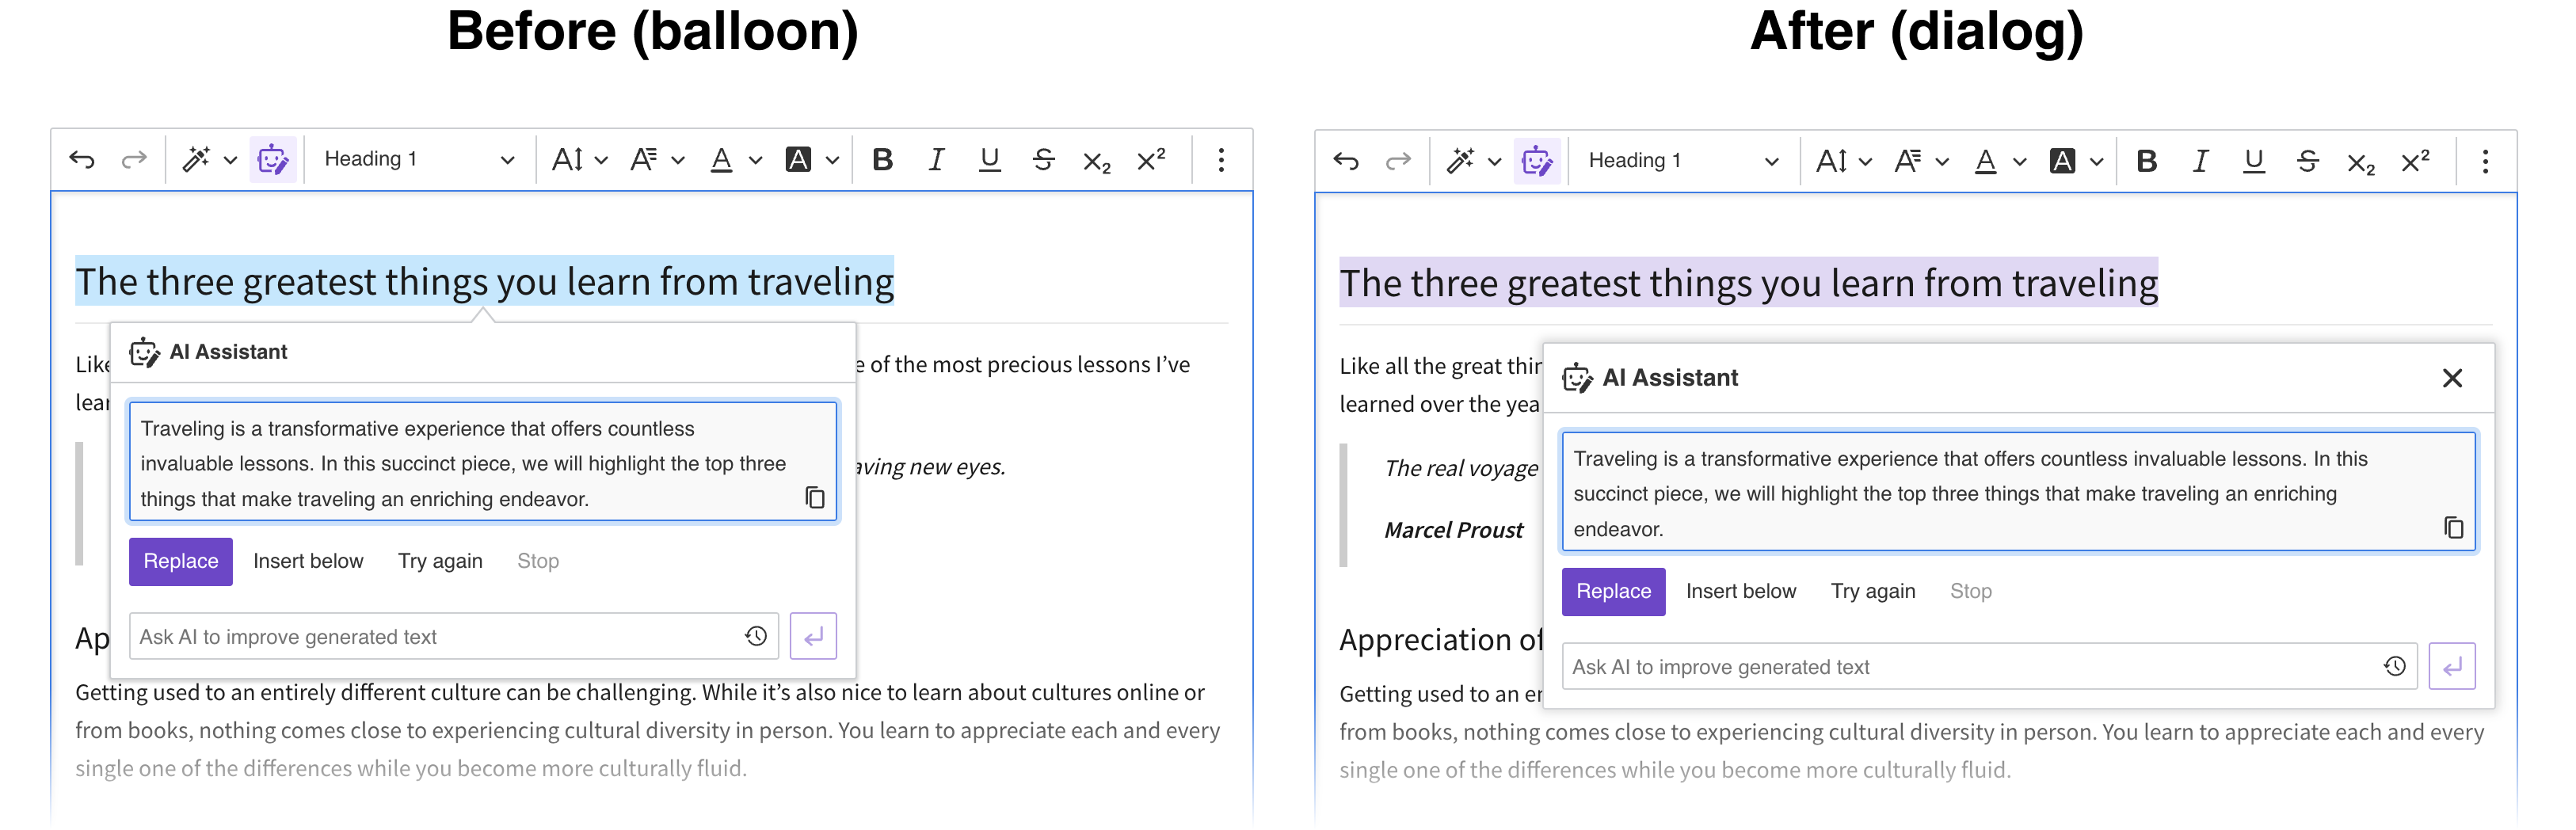Toggle strikethrough formatting
The width and height of the screenshot is (2576, 830).
[1043, 159]
